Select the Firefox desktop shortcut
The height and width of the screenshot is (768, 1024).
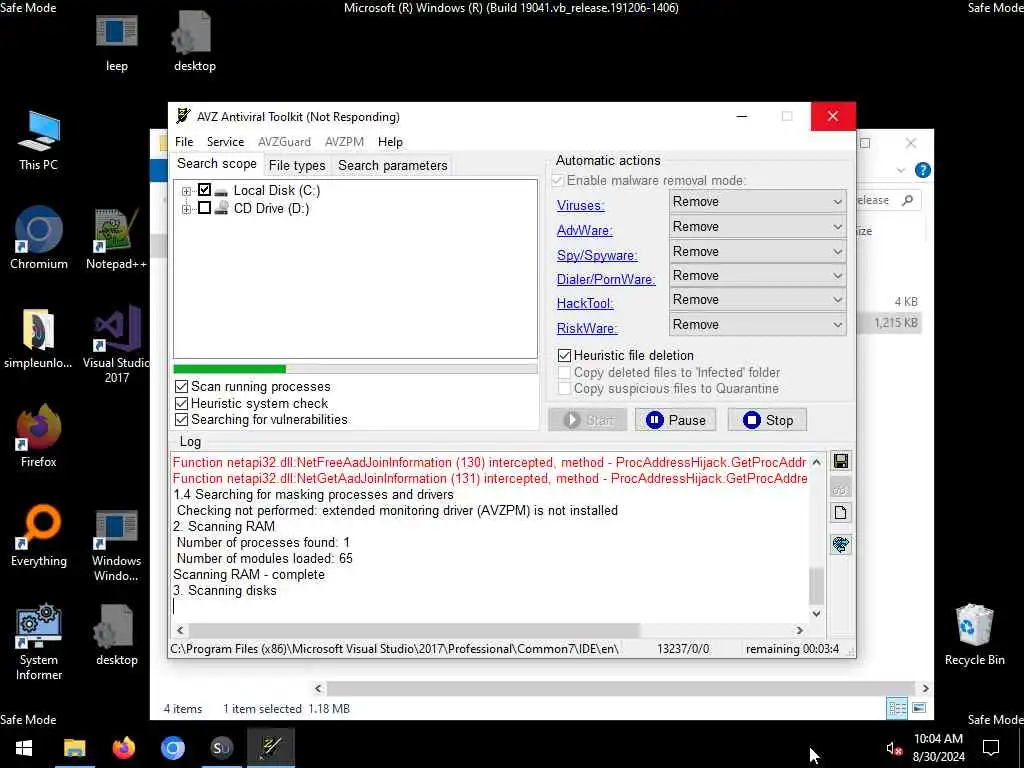coord(39,436)
